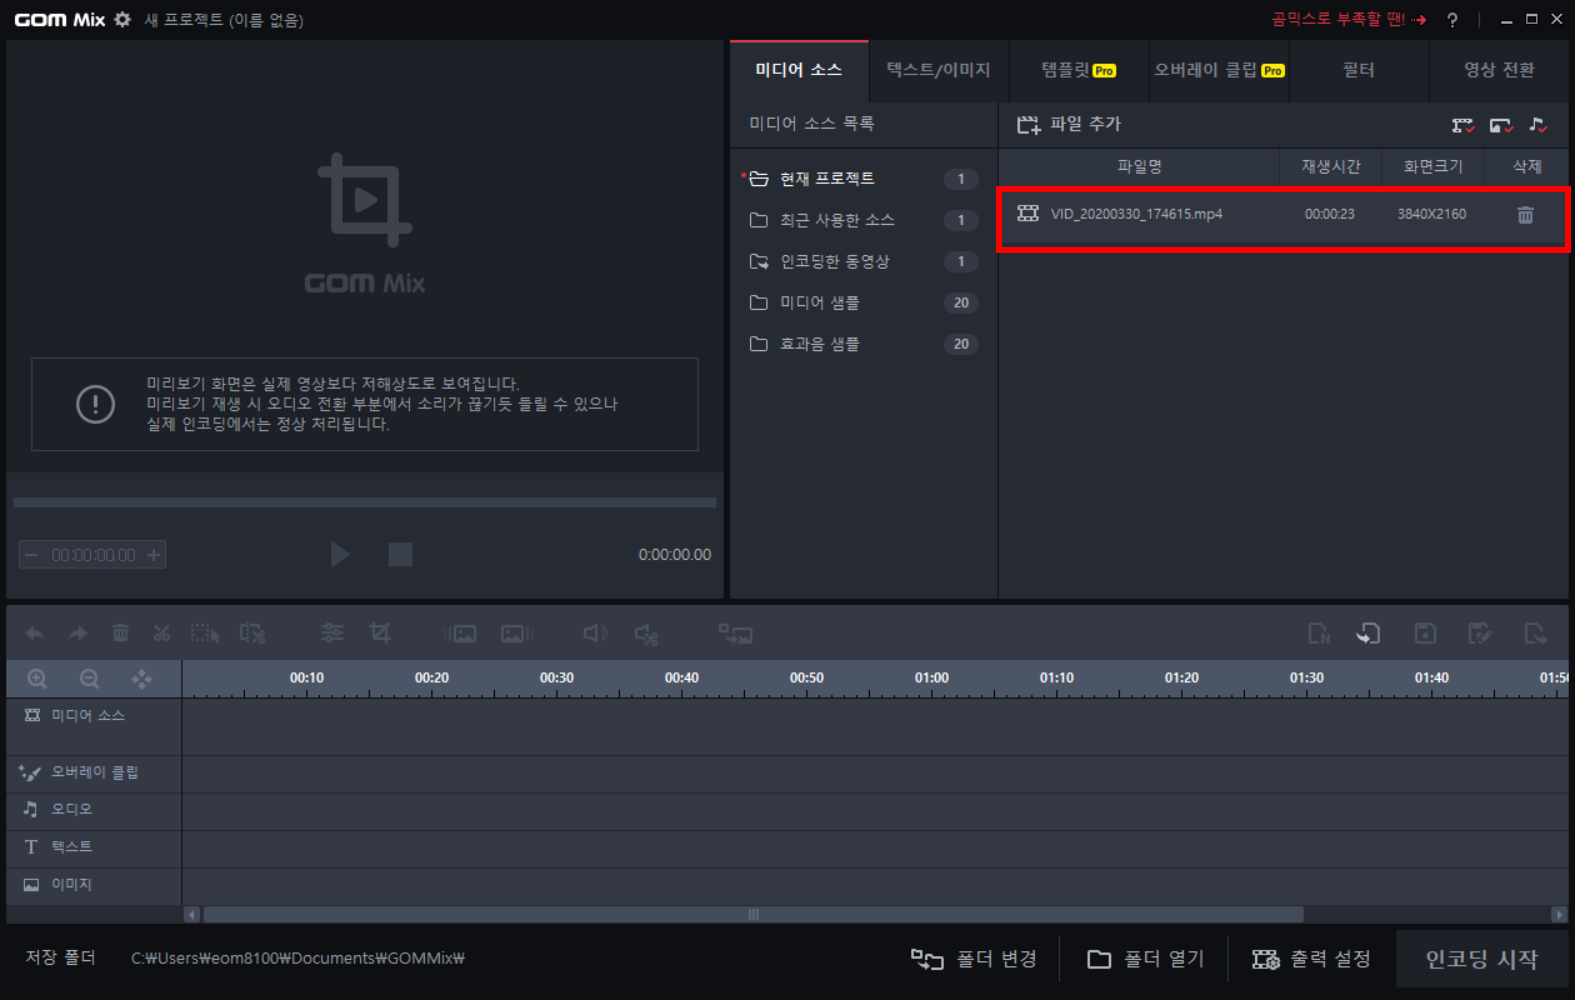Click the 00:00:00.00 timecode field
Image resolution: width=1575 pixels, height=1000 pixels.
[x=93, y=555]
